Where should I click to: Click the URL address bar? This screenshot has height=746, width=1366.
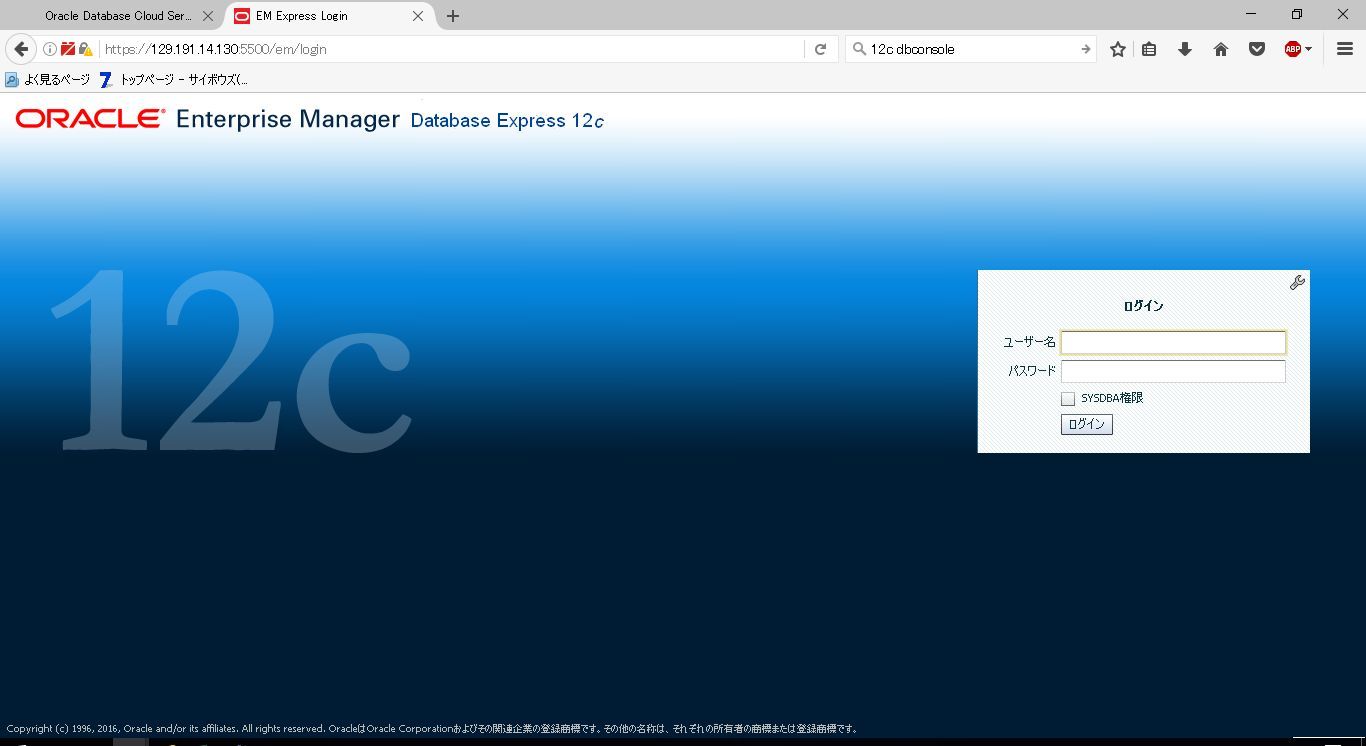coord(450,49)
